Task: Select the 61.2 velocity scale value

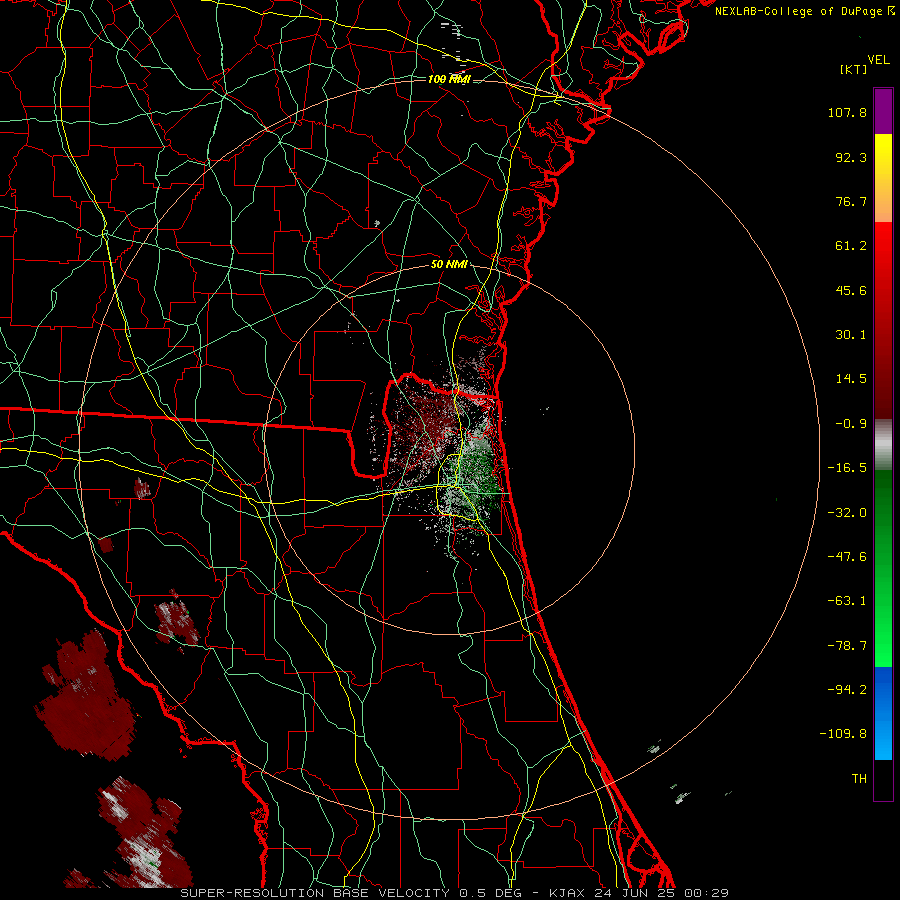Action: click(x=851, y=246)
